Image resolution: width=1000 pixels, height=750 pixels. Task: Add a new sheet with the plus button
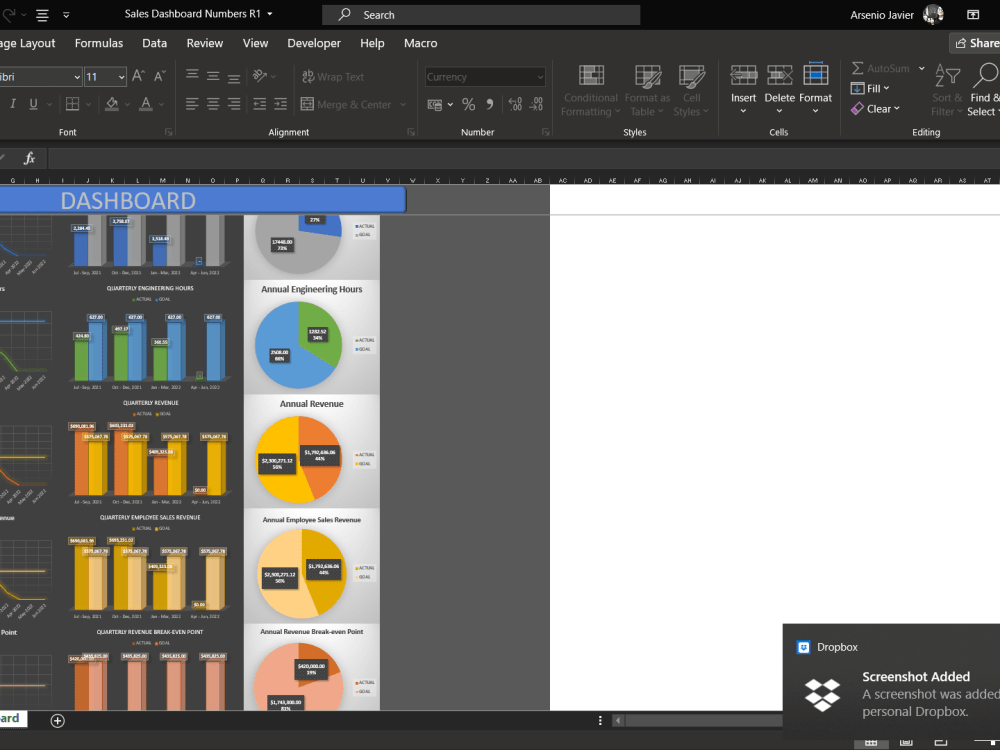tap(57, 720)
